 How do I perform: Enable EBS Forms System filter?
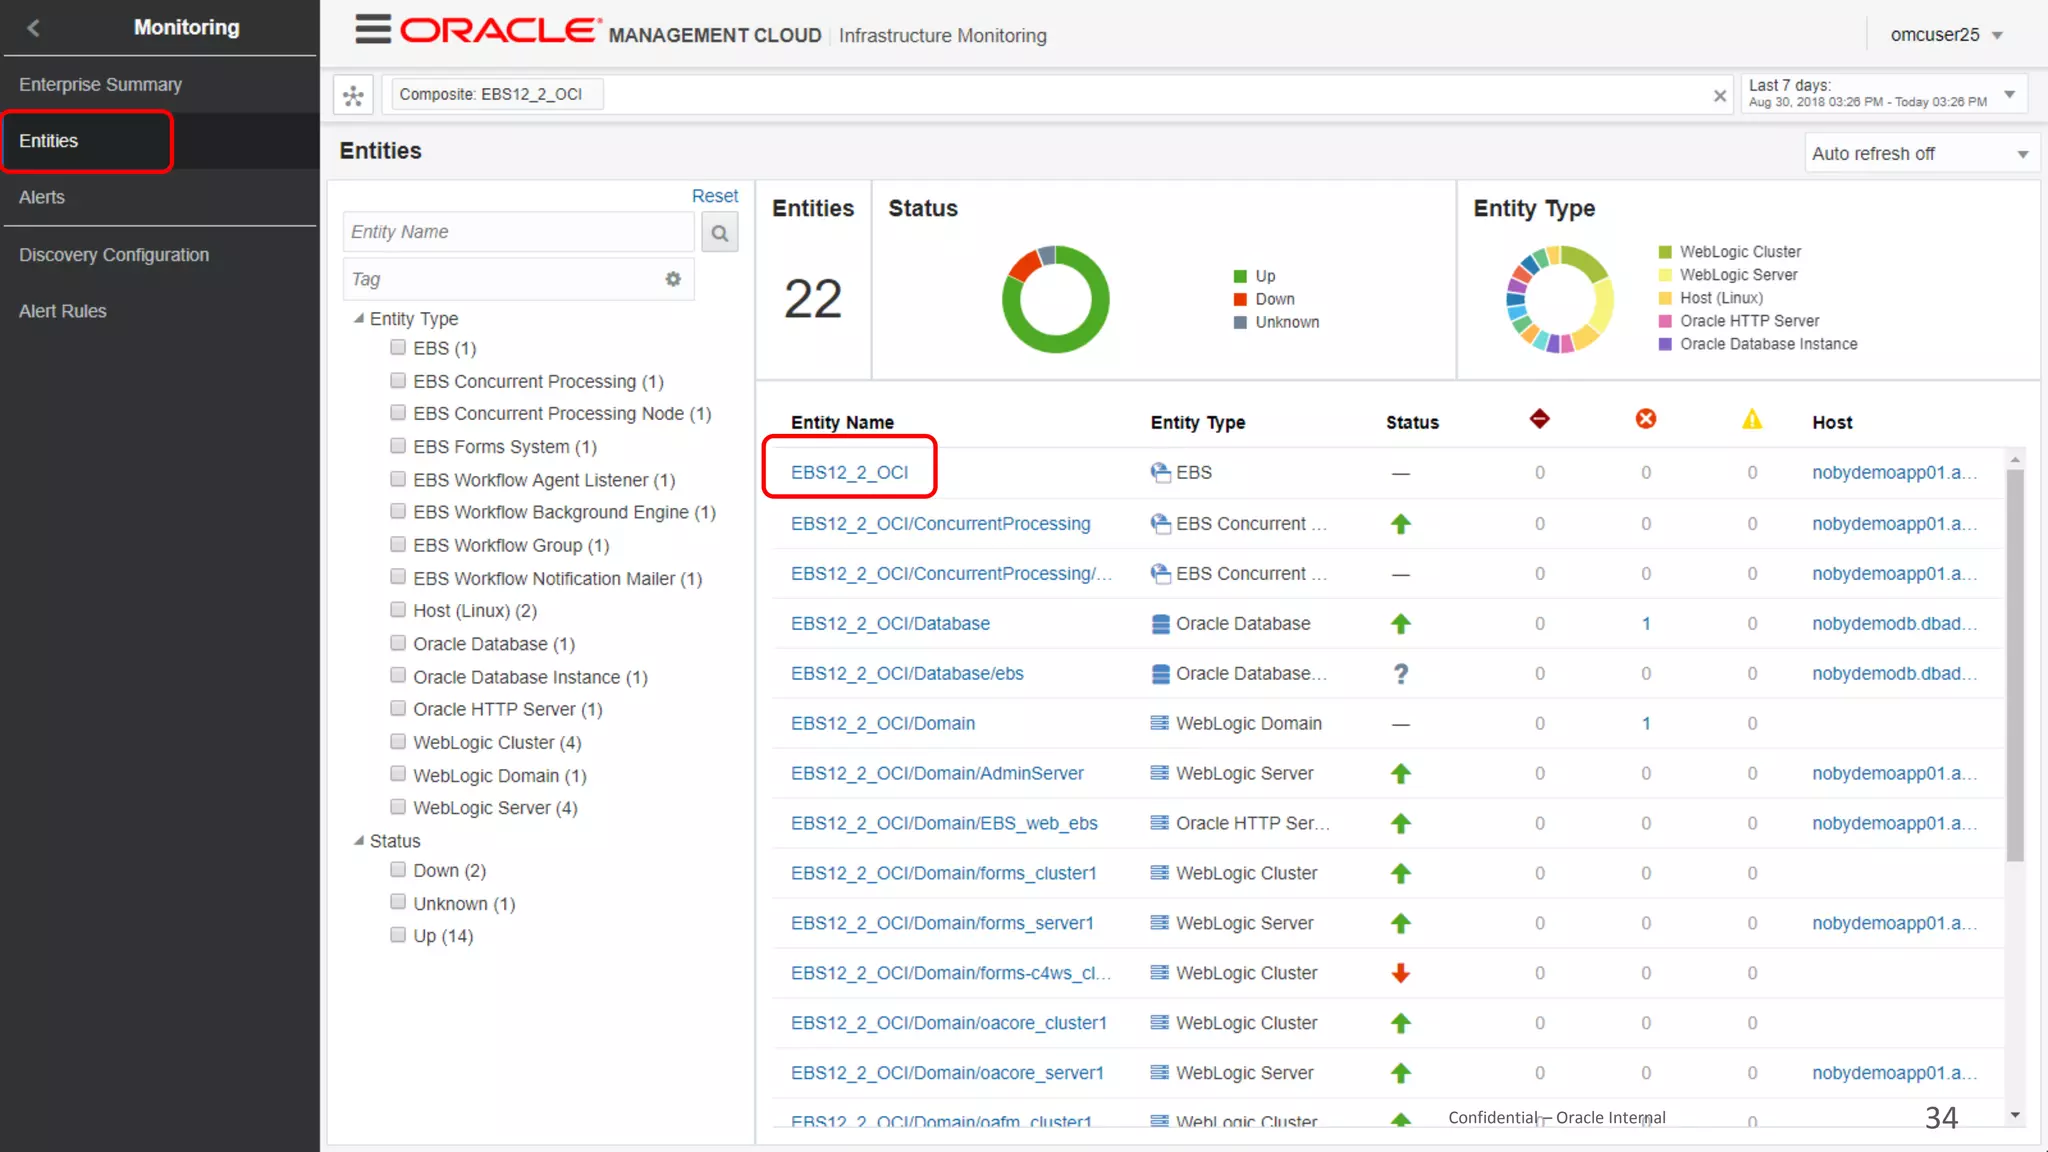coord(398,445)
